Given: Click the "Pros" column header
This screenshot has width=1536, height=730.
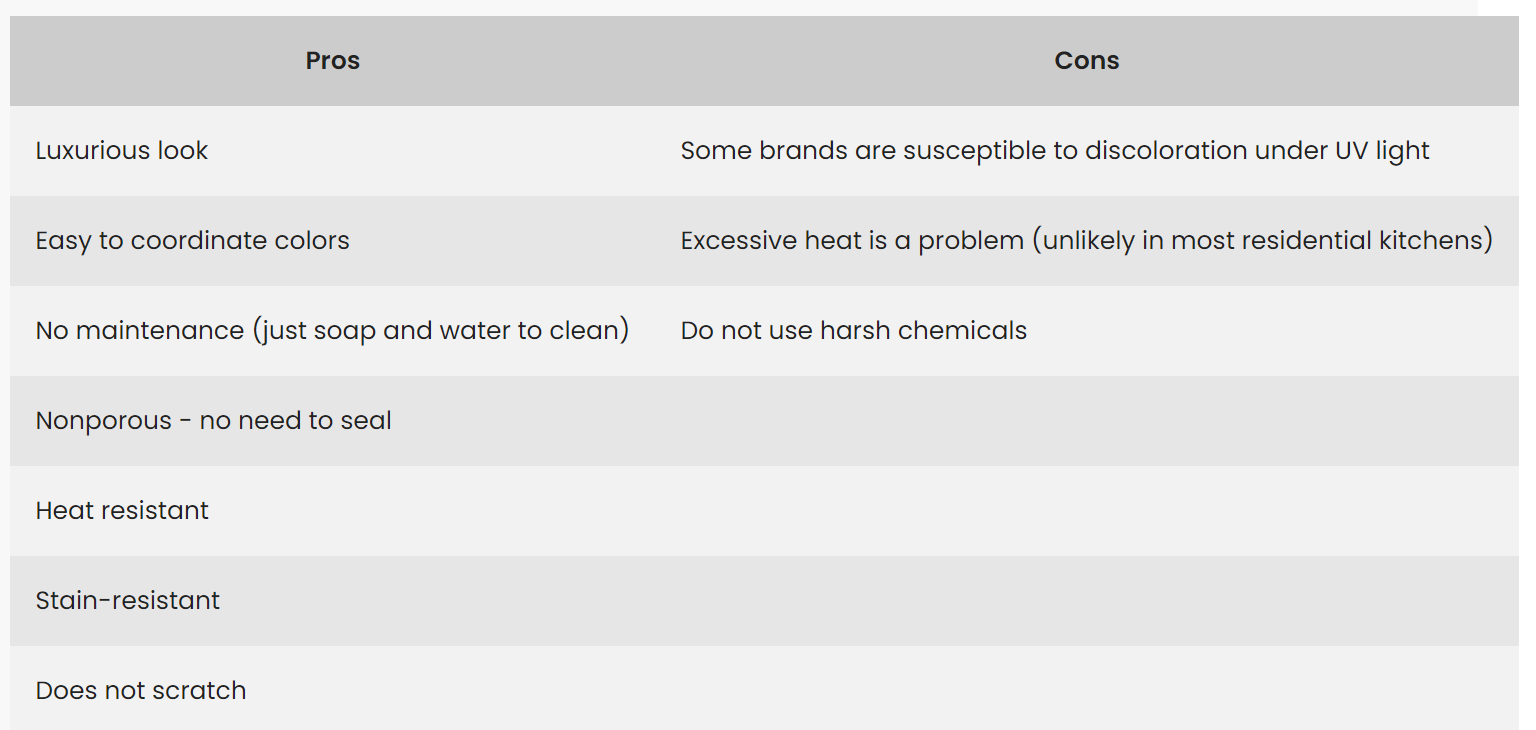Looking at the screenshot, I should [x=332, y=61].
